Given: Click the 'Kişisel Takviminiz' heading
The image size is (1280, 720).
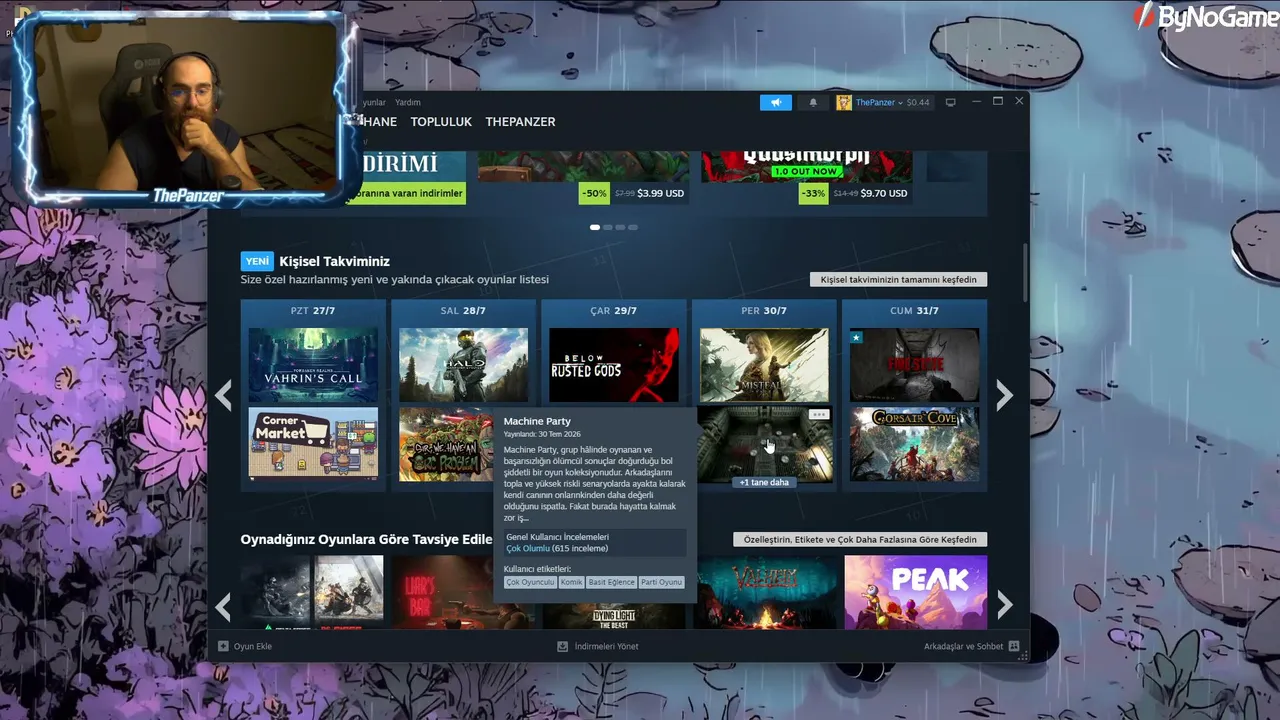Looking at the screenshot, I should point(335,261).
